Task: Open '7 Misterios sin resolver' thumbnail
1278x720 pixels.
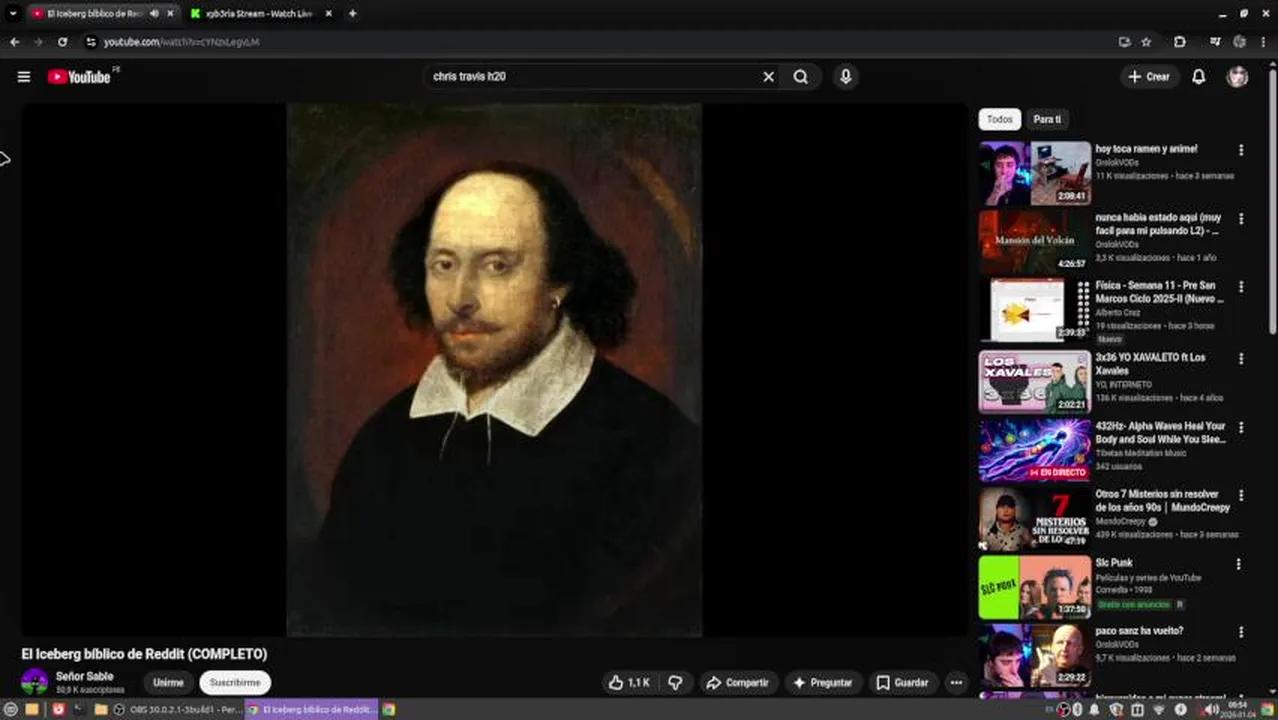Action: tap(1035, 518)
